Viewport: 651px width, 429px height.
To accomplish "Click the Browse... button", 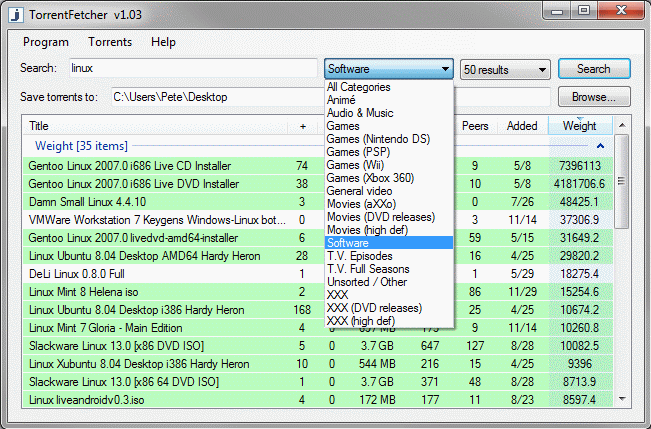I will pos(594,97).
